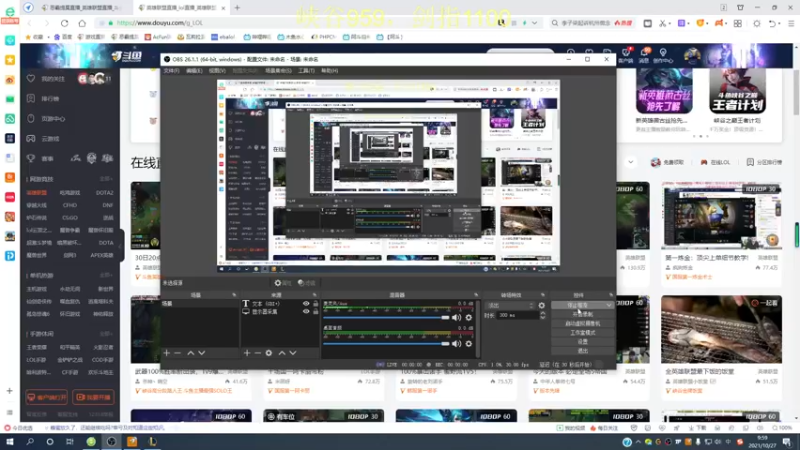Open the cloud gaming gamepad icon in sidebar
800x450 pixels.
click(31, 138)
